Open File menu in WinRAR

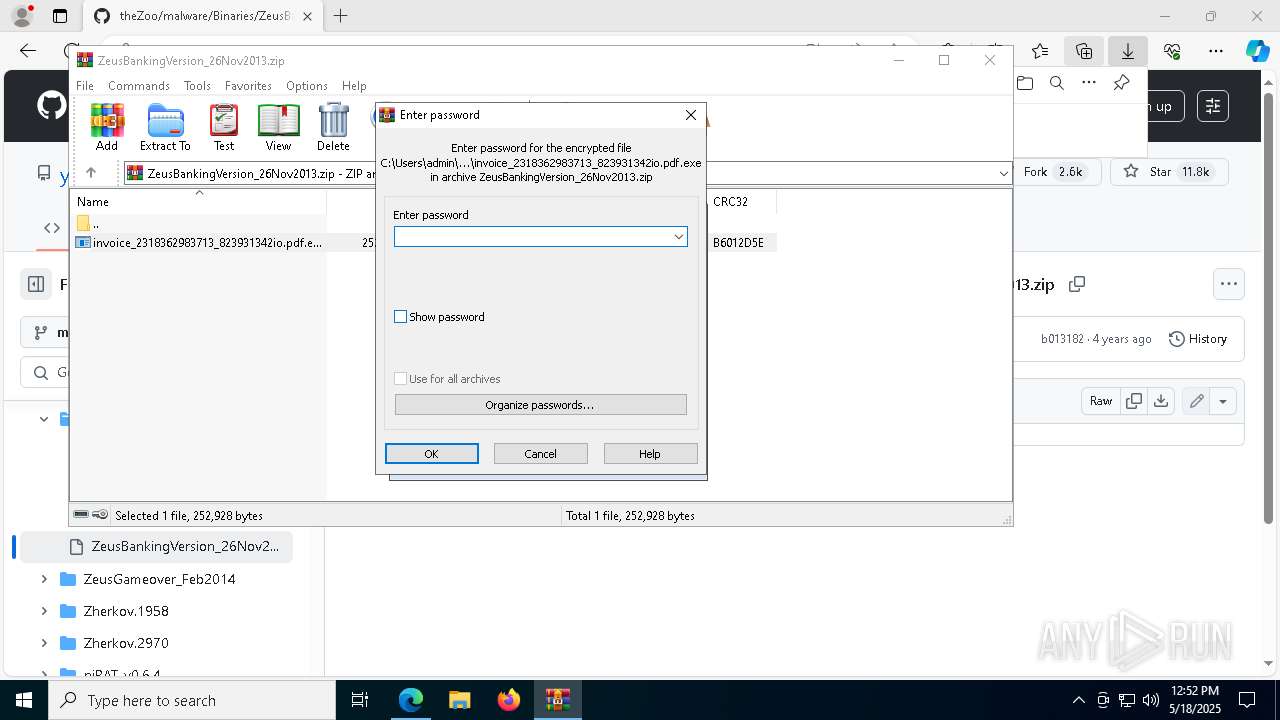click(x=85, y=86)
